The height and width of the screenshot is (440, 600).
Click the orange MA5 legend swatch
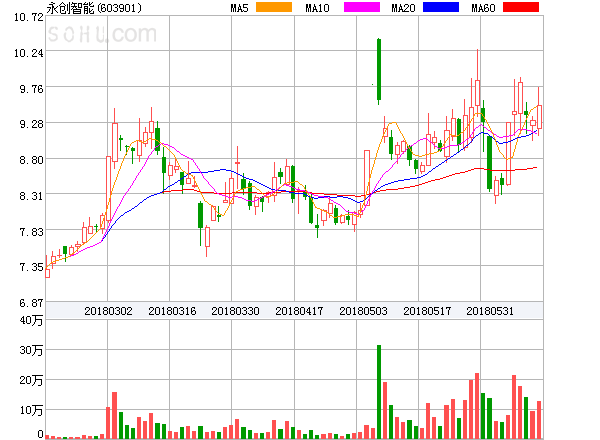click(274, 7)
